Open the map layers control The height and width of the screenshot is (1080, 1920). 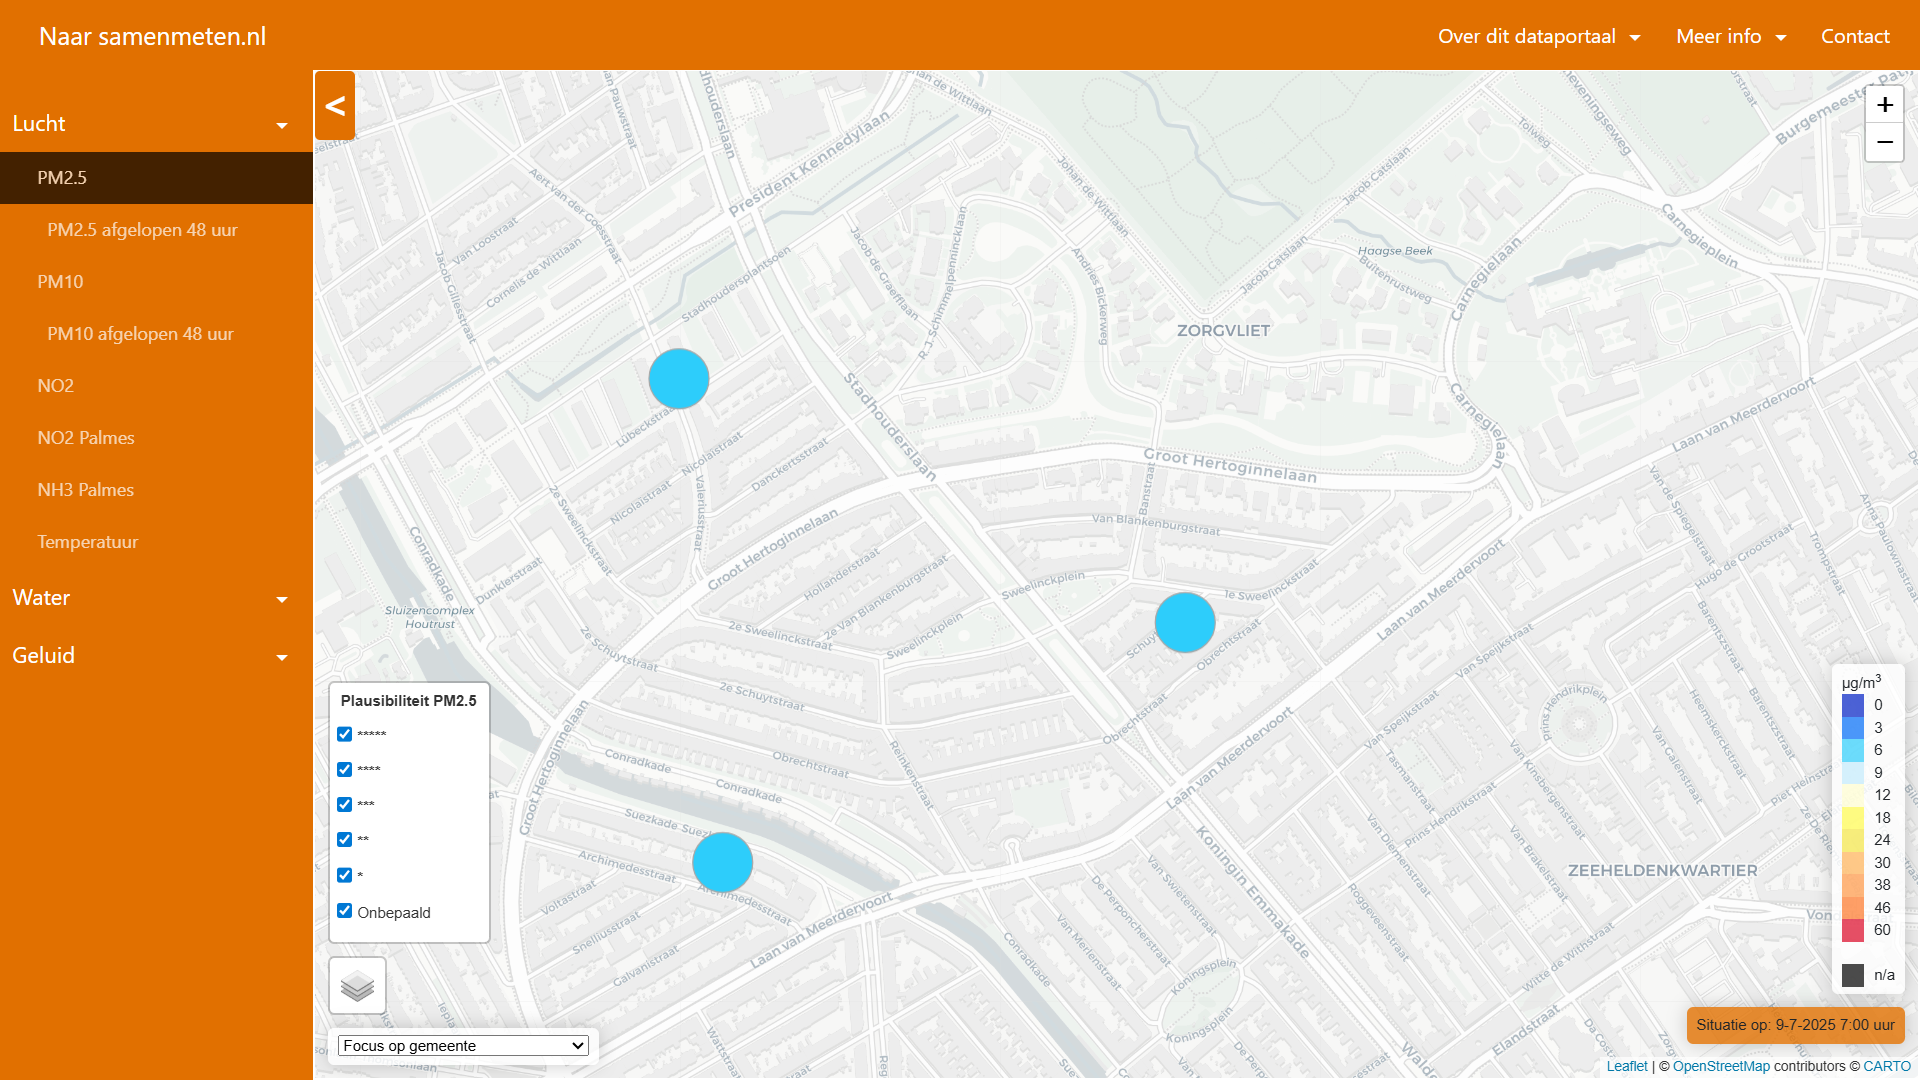pyautogui.click(x=357, y=986)
